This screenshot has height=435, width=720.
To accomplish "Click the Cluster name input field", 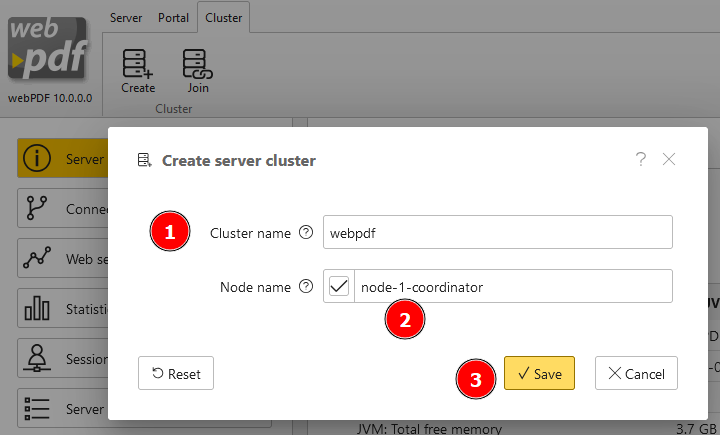I will pos(498,232).
